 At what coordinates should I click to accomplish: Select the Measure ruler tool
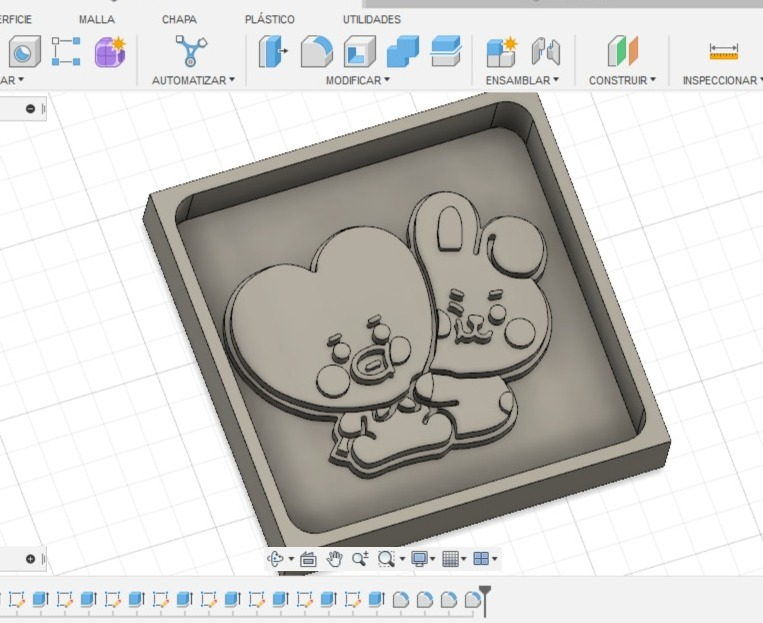[x=724, y=52]
